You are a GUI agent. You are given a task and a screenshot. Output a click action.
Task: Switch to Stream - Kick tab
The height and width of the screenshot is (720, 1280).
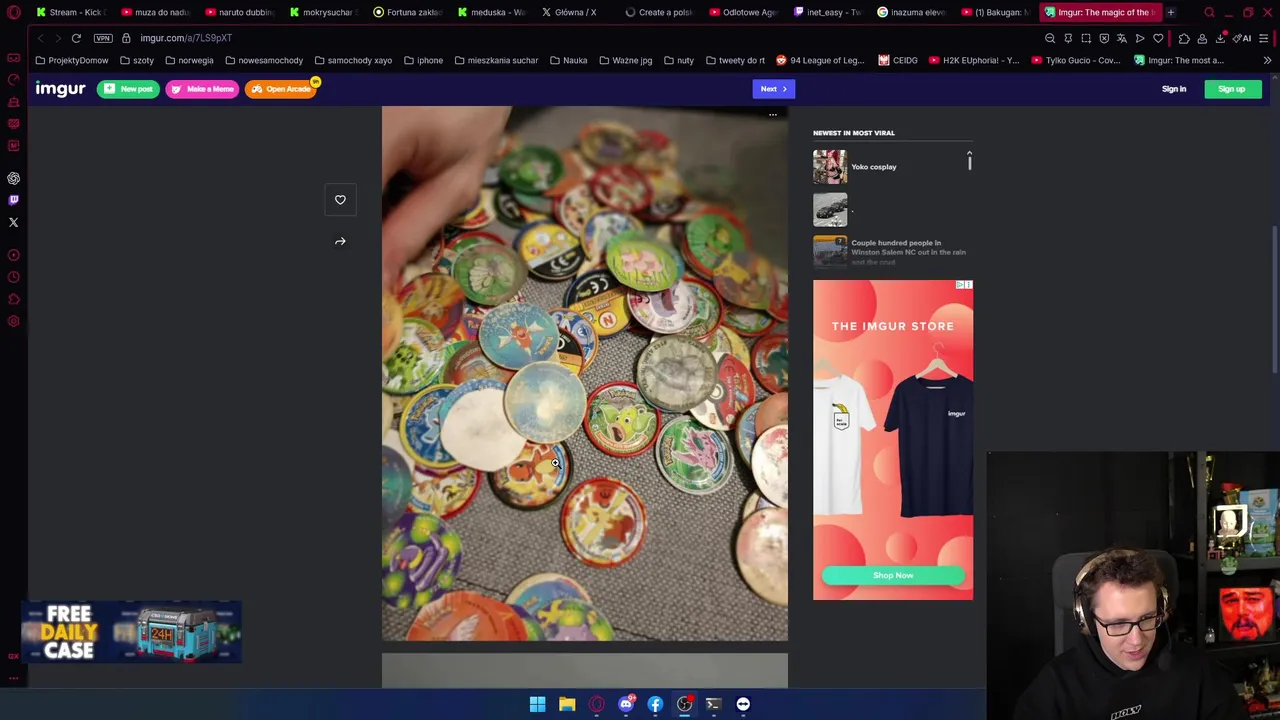point(70,12)
